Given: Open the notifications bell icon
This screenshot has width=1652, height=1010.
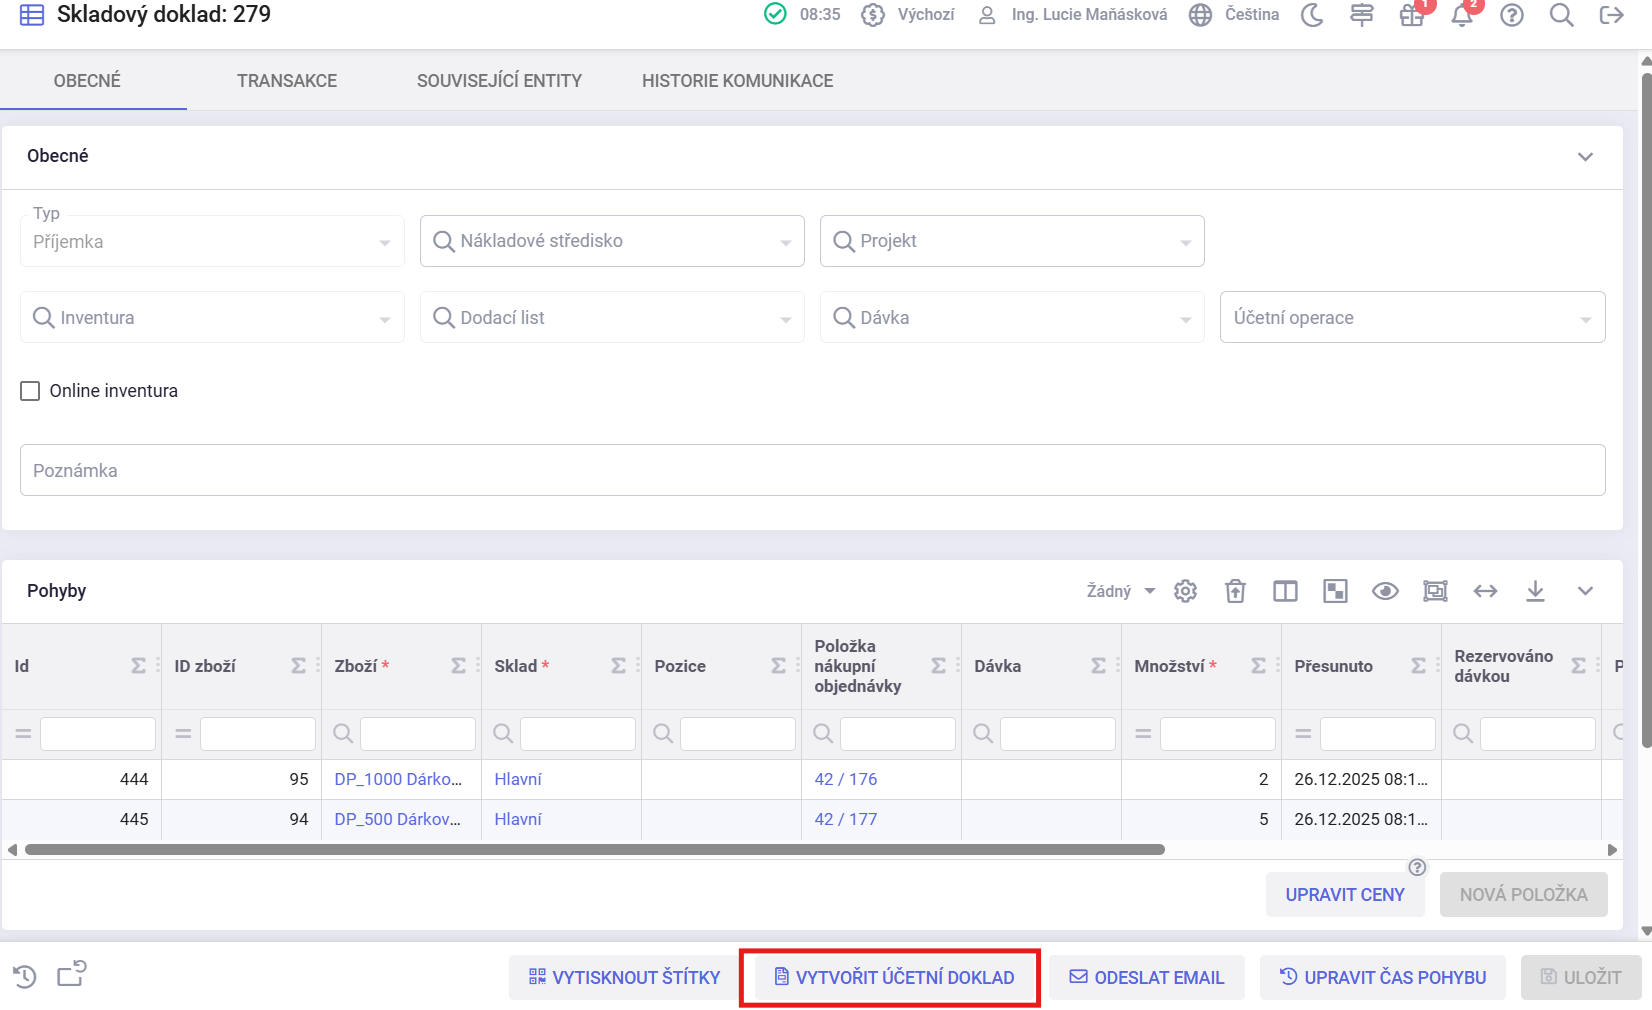Looking at the screenshot, I should coord(1461,16).
